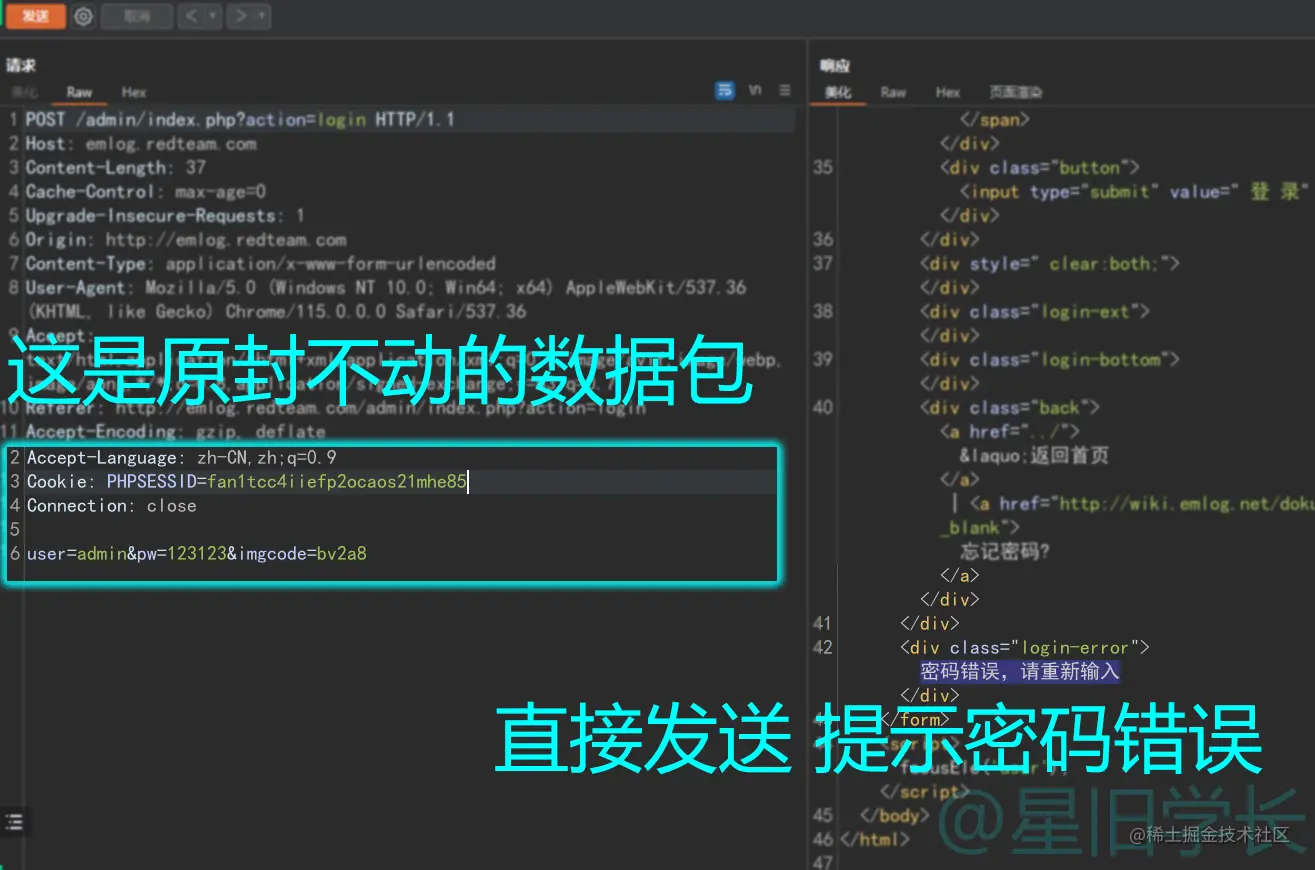Click the User-Agent: Mozilla/5.0 header line
1315x870 pixels.
tap(386, 288)
